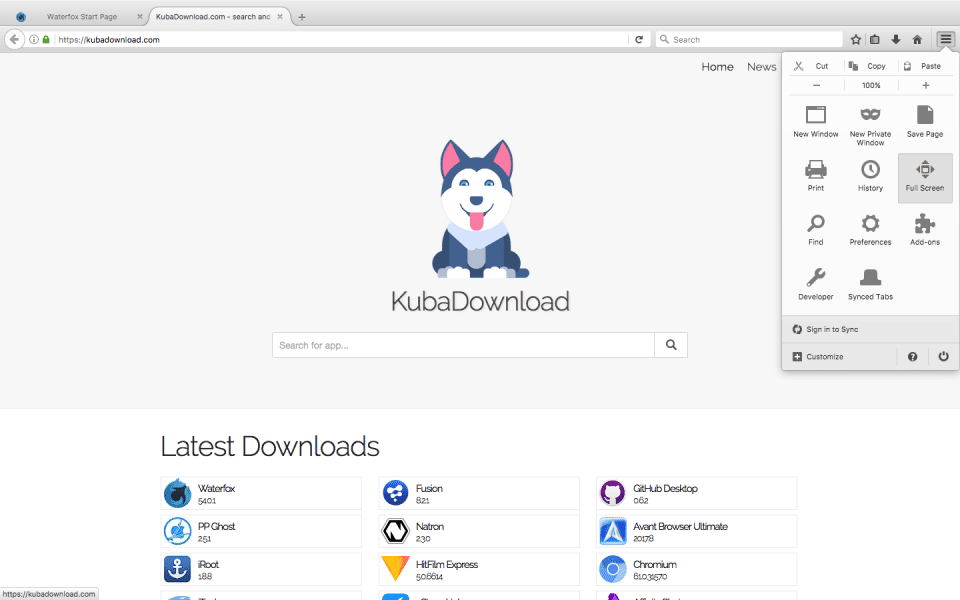Show bookmarks list icon in toolbar
The width and height of the screenshot is (960, 600).
coord(875,40)
